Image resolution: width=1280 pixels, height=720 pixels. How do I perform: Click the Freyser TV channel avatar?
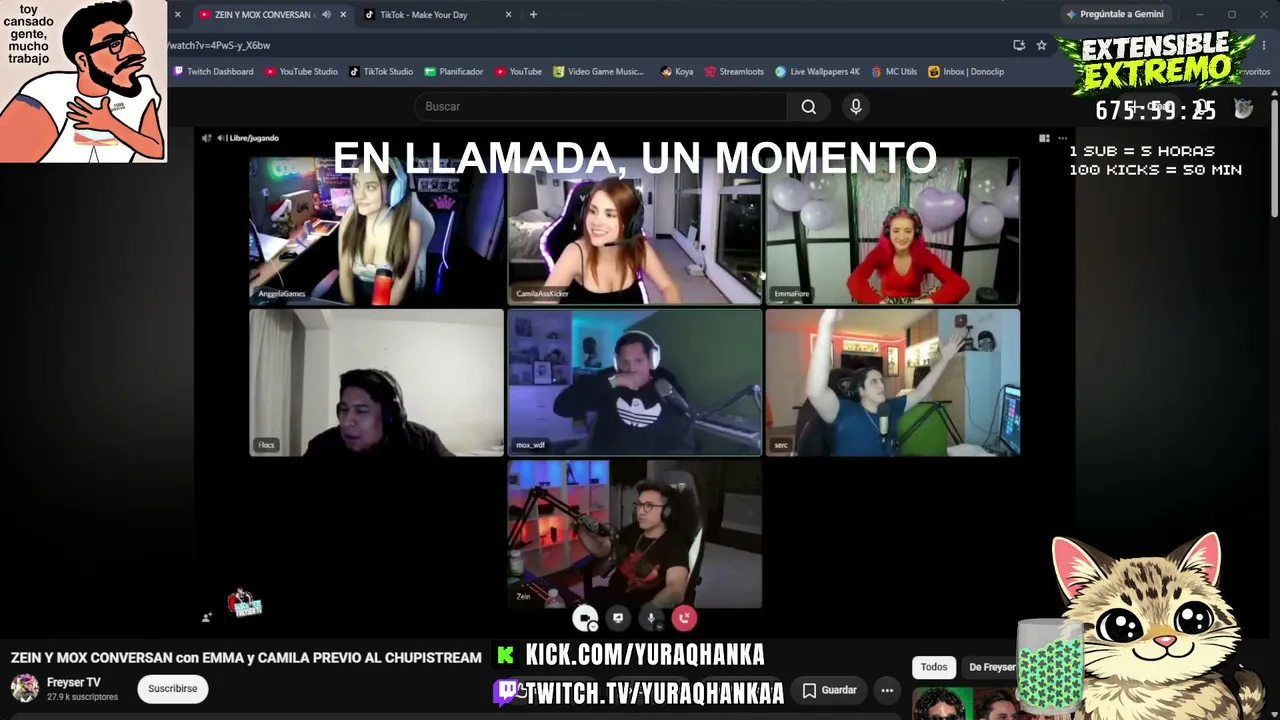pyautogui.click(x=25, y=688)
